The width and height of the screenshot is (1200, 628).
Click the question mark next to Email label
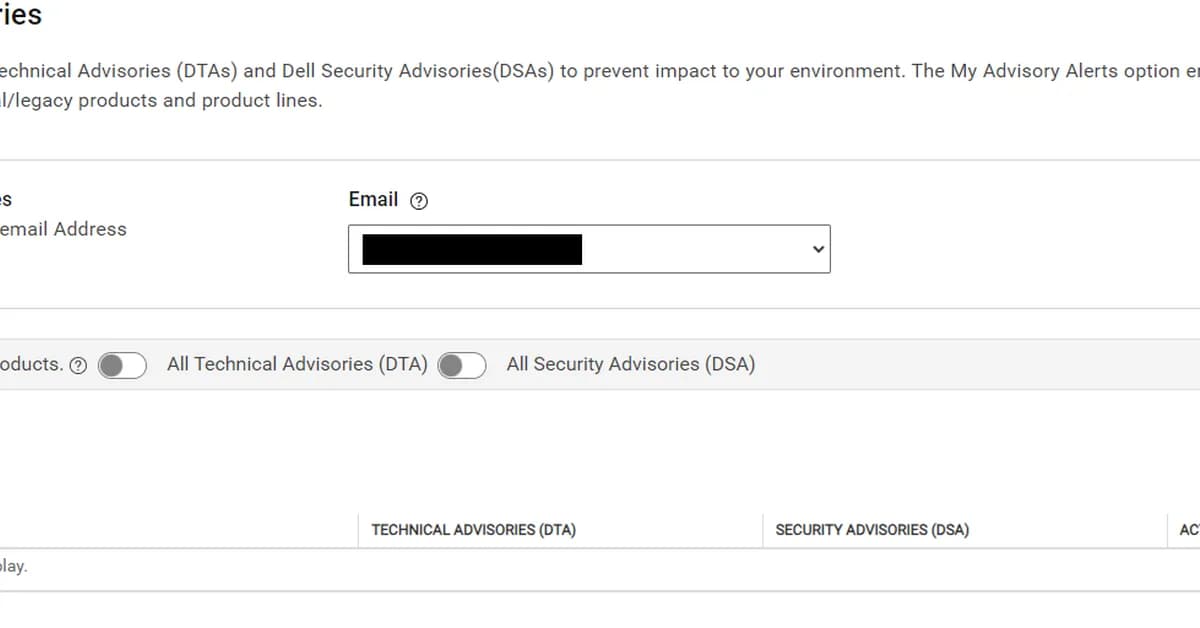point(418,200)
